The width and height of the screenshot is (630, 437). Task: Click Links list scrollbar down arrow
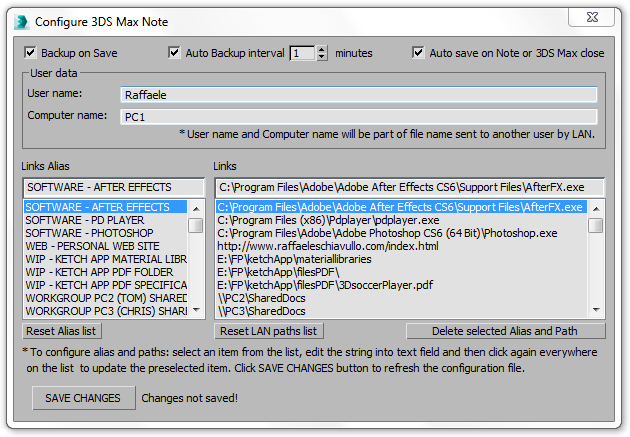(596, 310)
